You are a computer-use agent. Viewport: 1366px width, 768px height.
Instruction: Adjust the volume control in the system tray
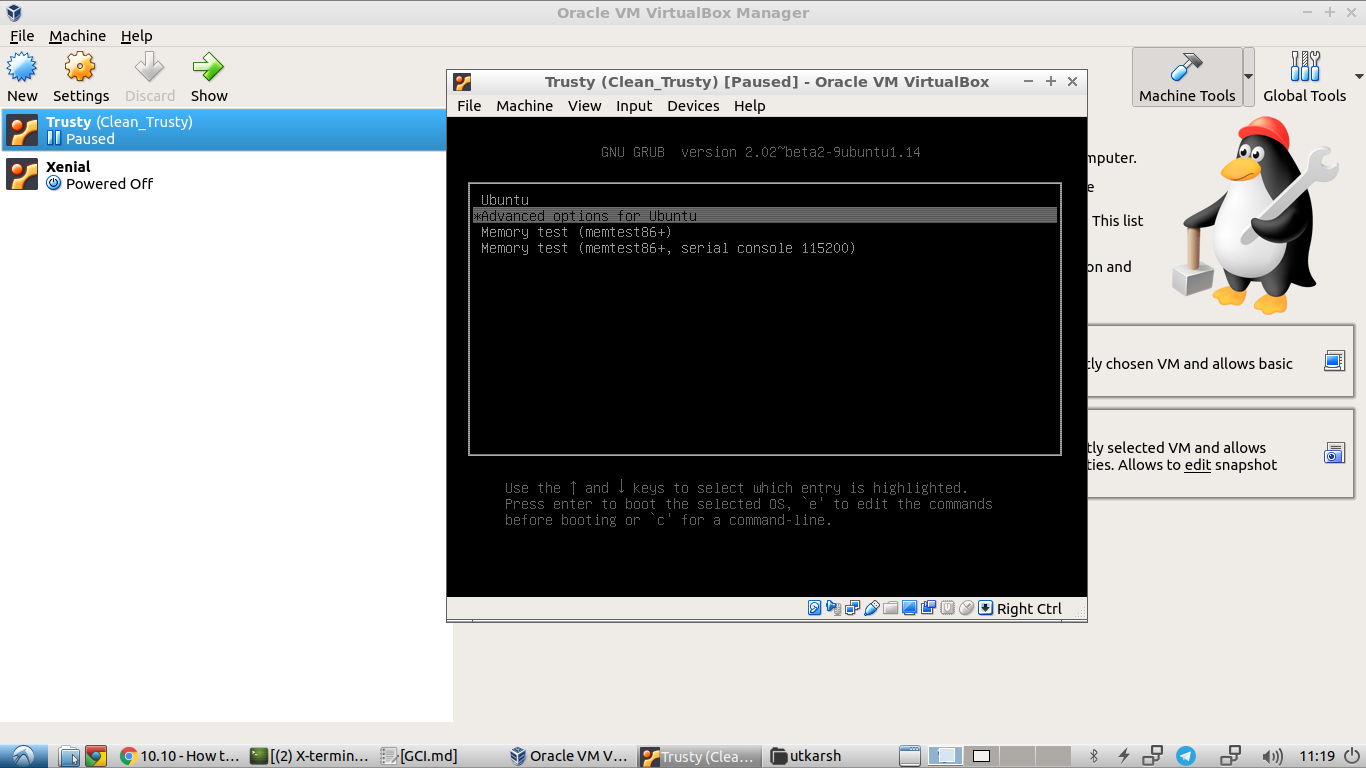1272,756
